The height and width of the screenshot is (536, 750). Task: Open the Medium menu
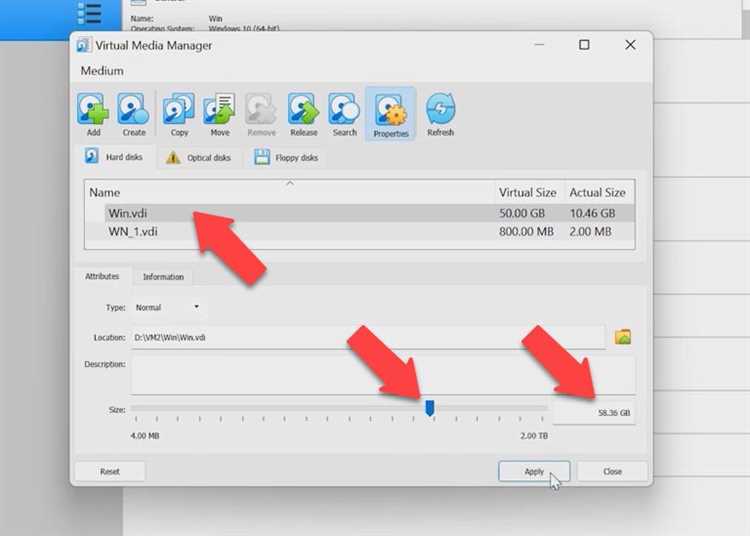coord(102,71)
